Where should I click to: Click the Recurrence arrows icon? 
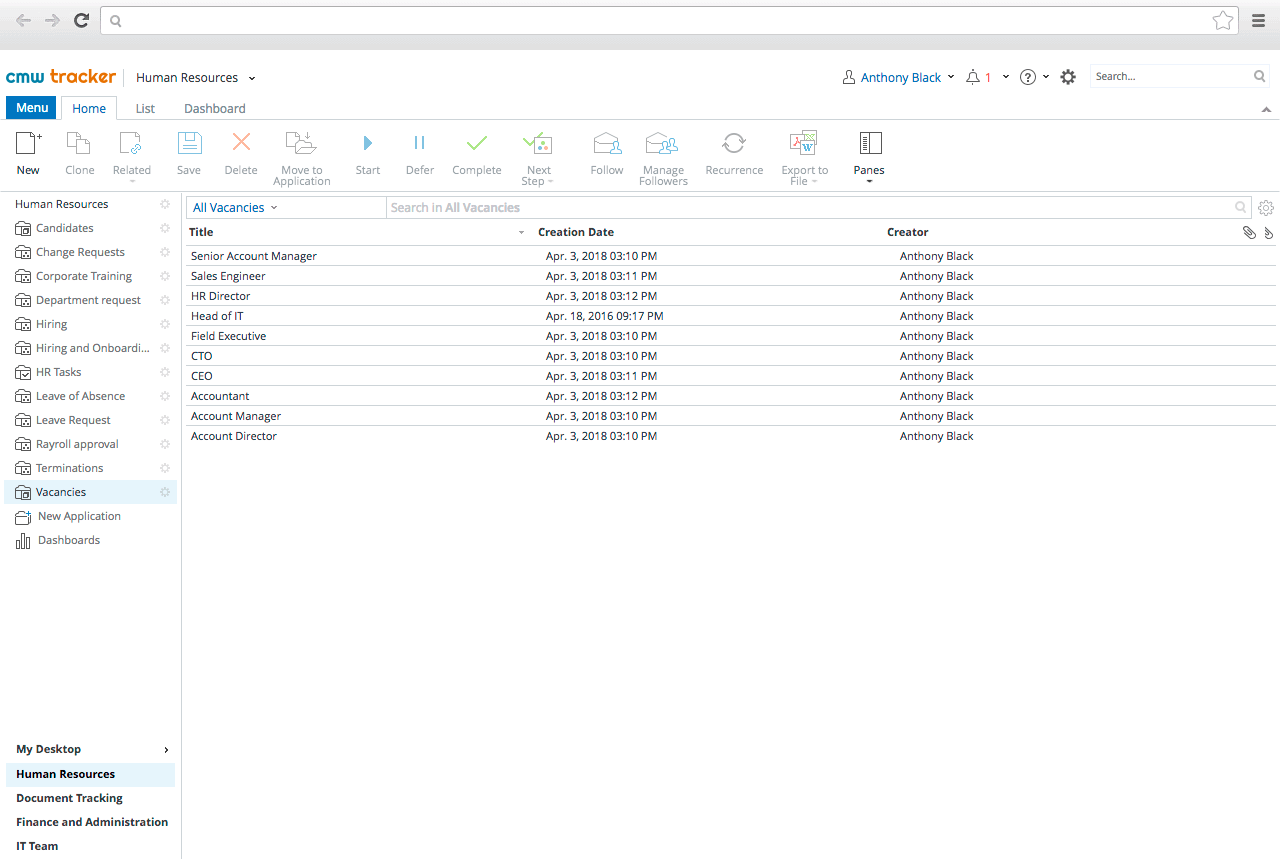pyautogui.click(x=734, y=143)
